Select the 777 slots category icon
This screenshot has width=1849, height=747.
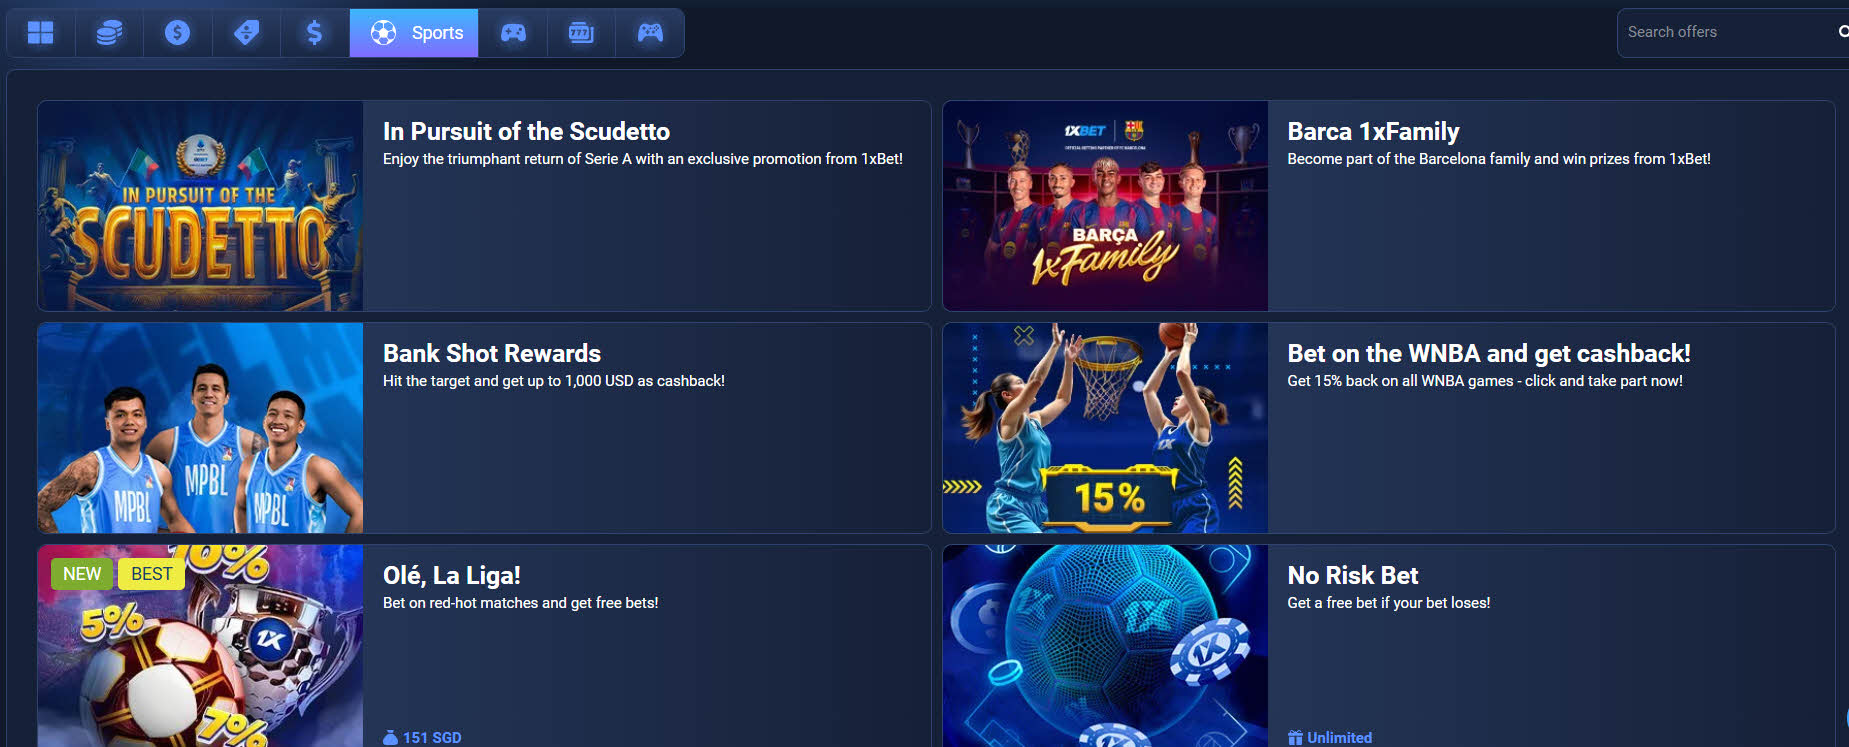click(581, 33)
